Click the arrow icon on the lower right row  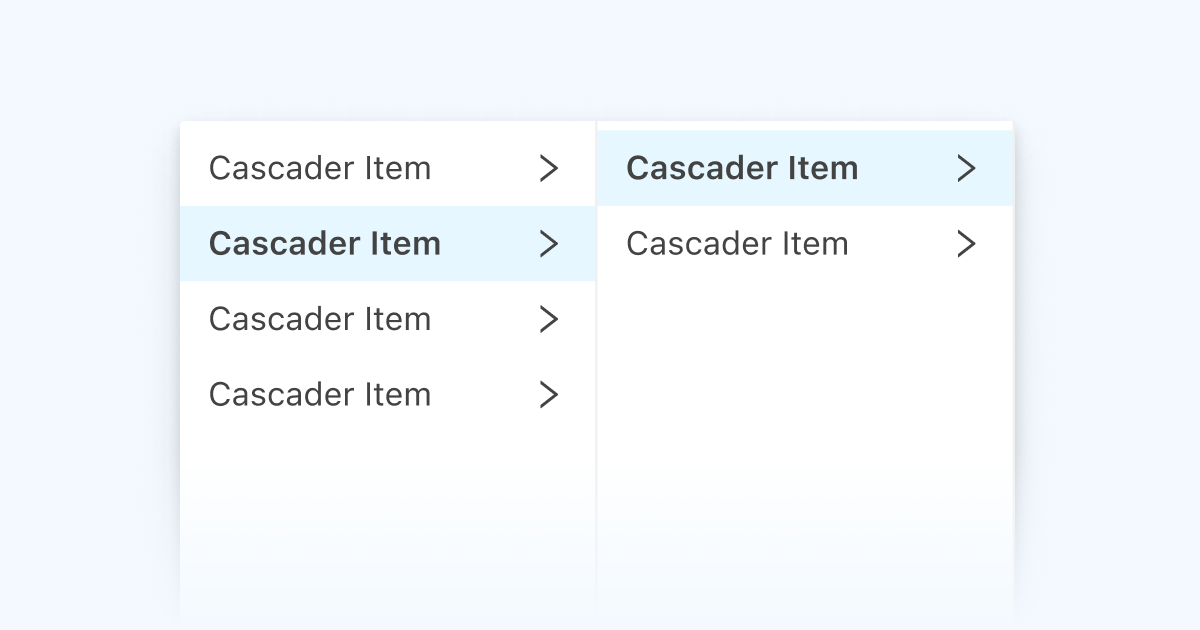[x=966, y=243]
